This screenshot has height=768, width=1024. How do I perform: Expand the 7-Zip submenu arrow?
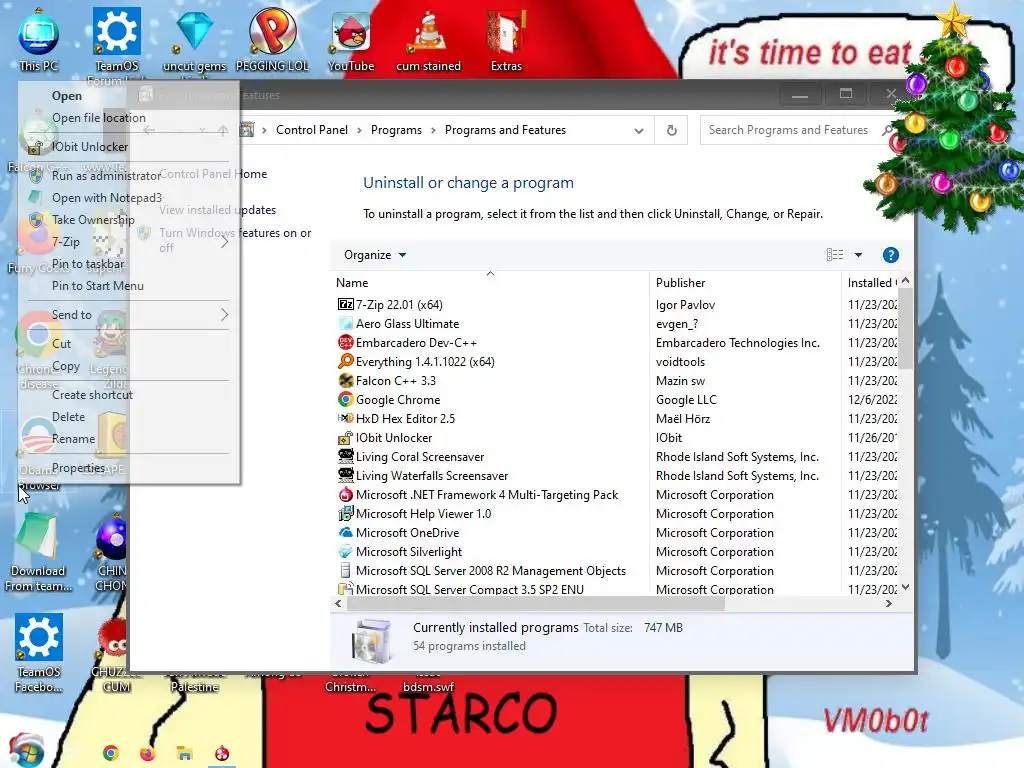click(224, 242)
